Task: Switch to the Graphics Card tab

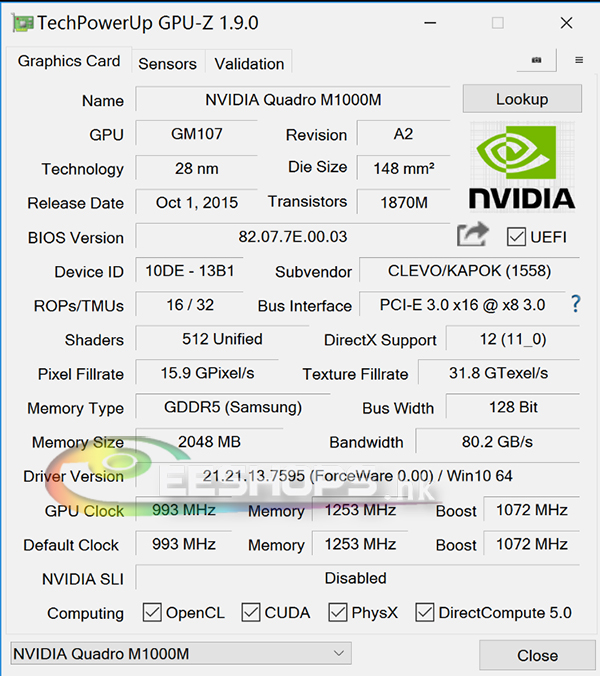Action: pyautogui.click(x=69, y=61)
